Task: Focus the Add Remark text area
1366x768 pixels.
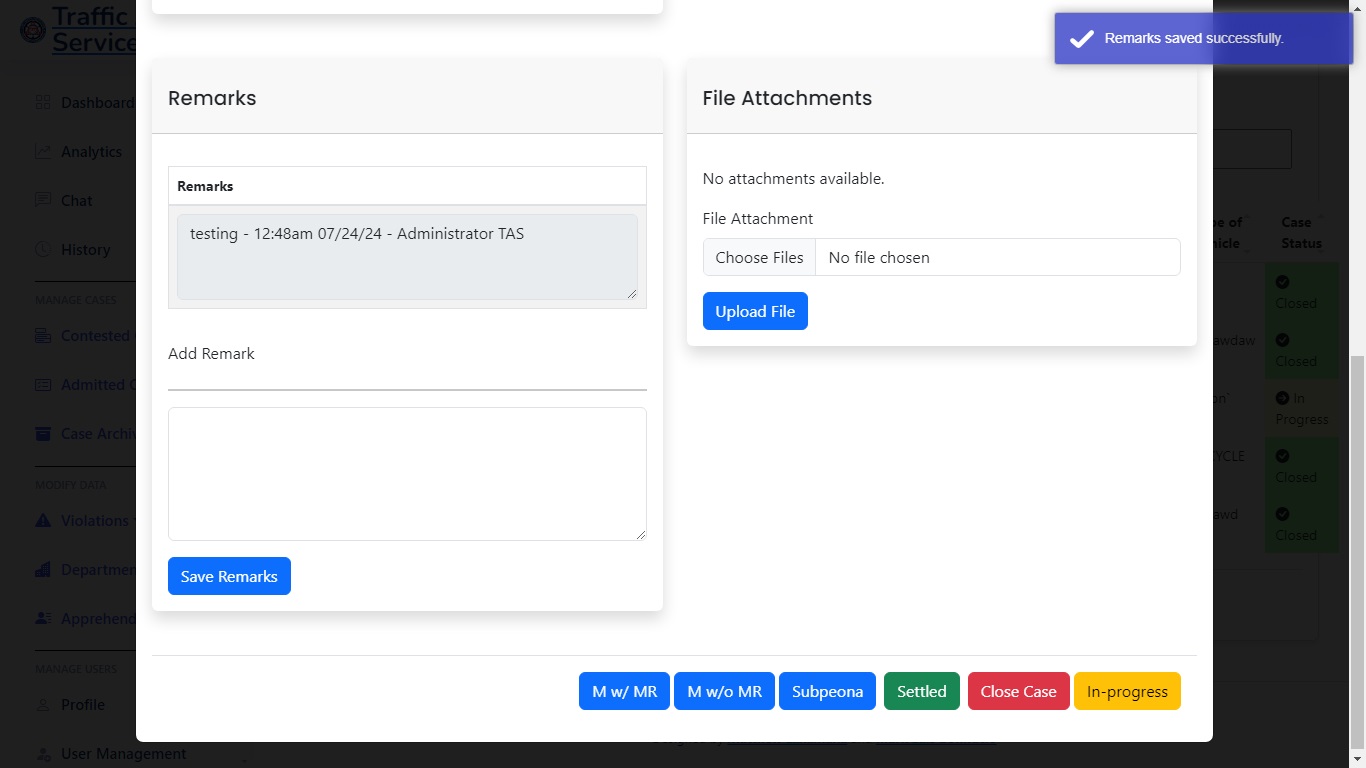Action: pos(407,473)
